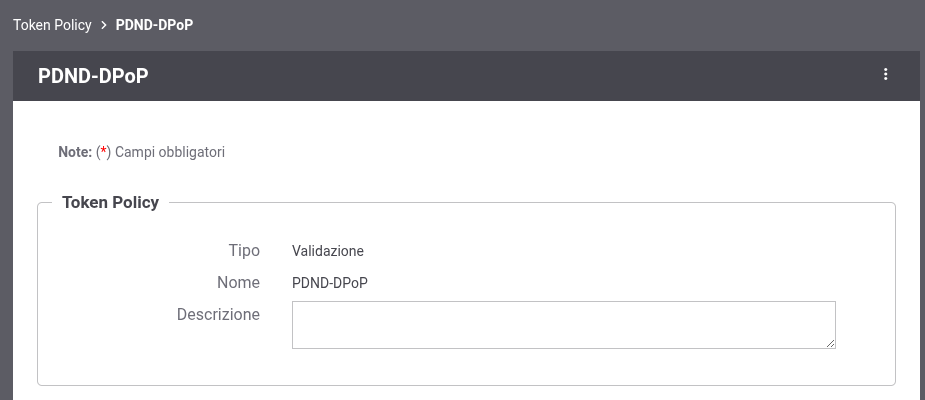Click the blank area below the Descrizione field
Image resolution: width=925 pixels, height=400 pixels.
click(x=563, y=366)
